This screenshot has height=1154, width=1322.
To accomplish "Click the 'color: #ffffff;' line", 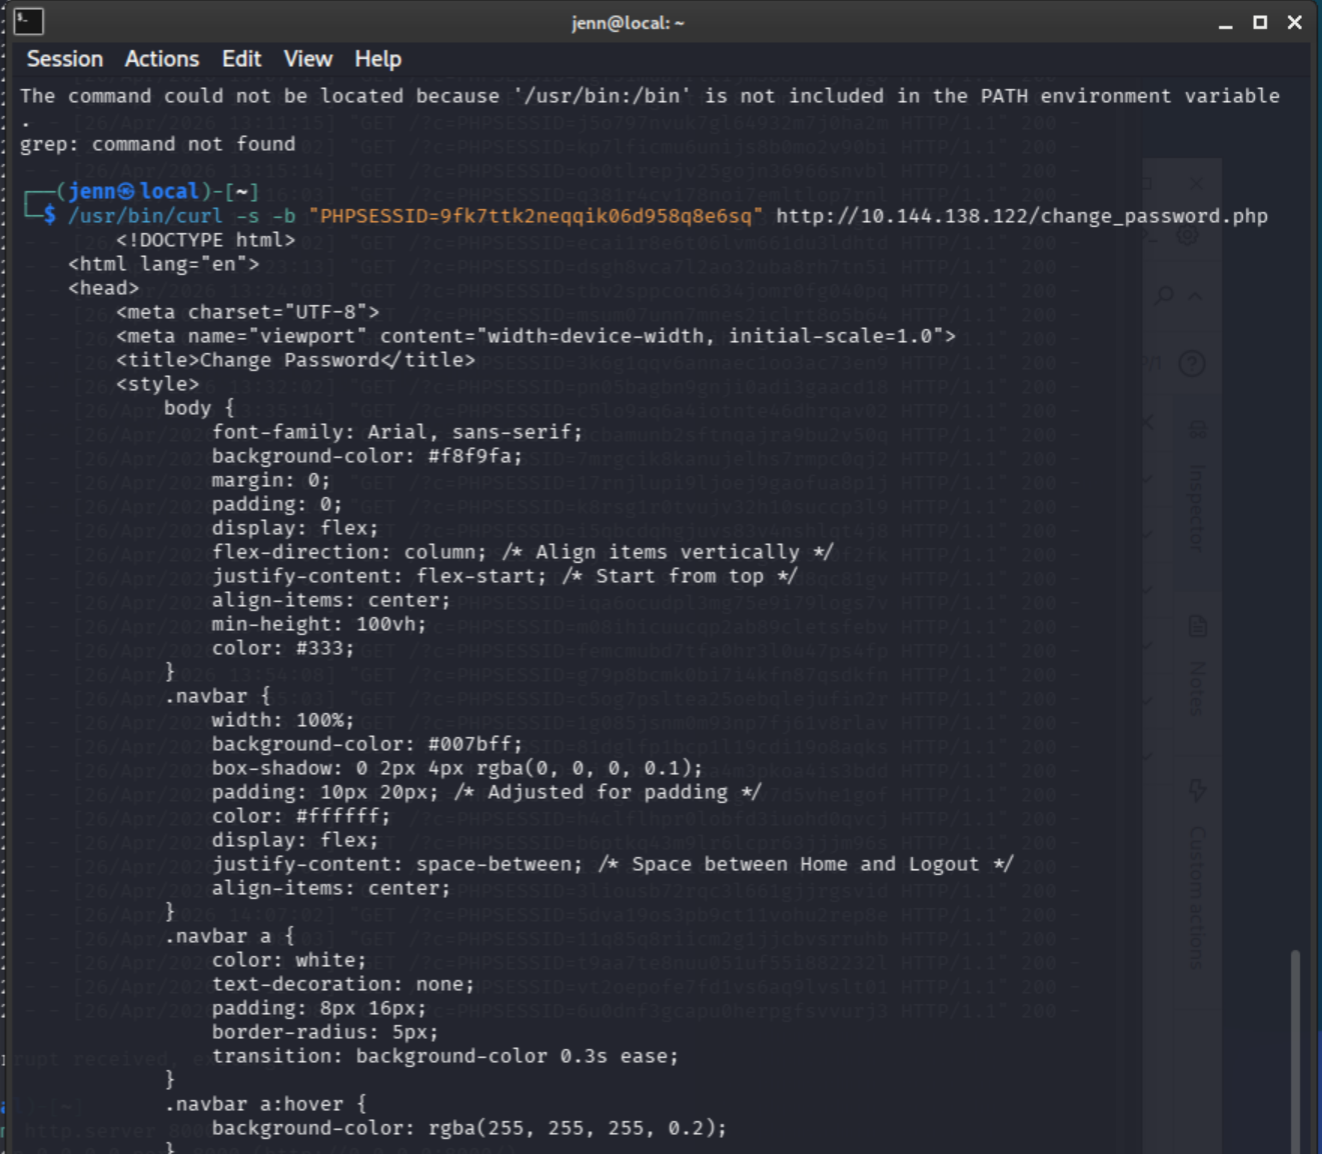I will point(301,816).
